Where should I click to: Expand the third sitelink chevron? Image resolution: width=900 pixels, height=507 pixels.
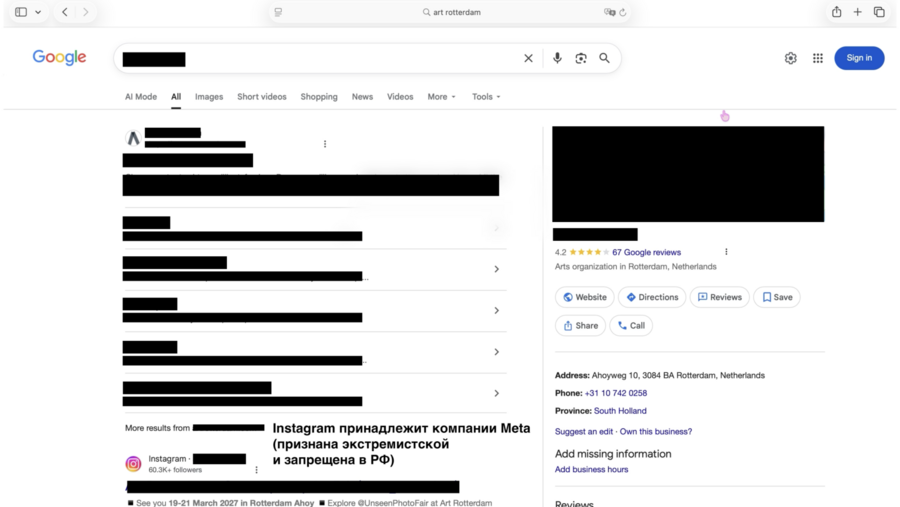click(x=496, y=311)
